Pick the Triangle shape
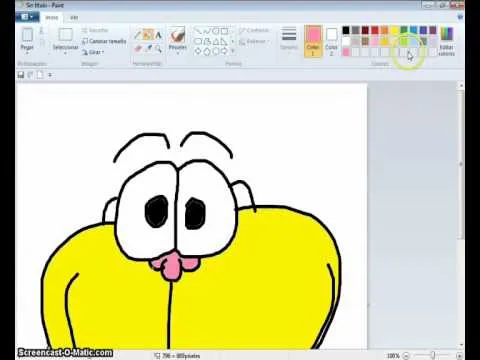The image size is (480, 360). click(x=215, y=41)
